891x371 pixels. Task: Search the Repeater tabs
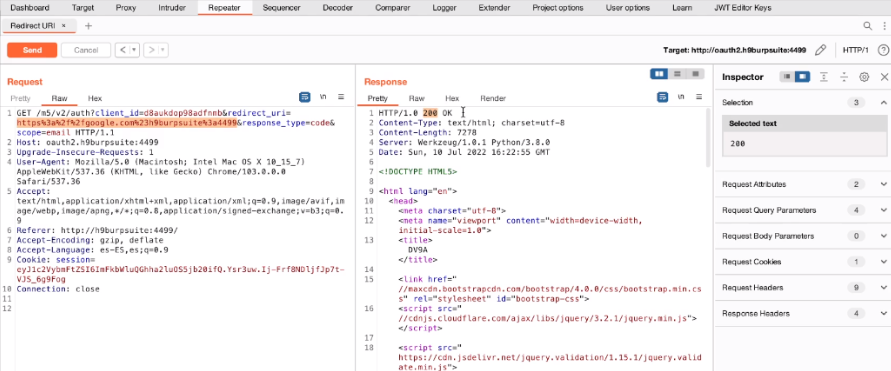coord(868,26)
